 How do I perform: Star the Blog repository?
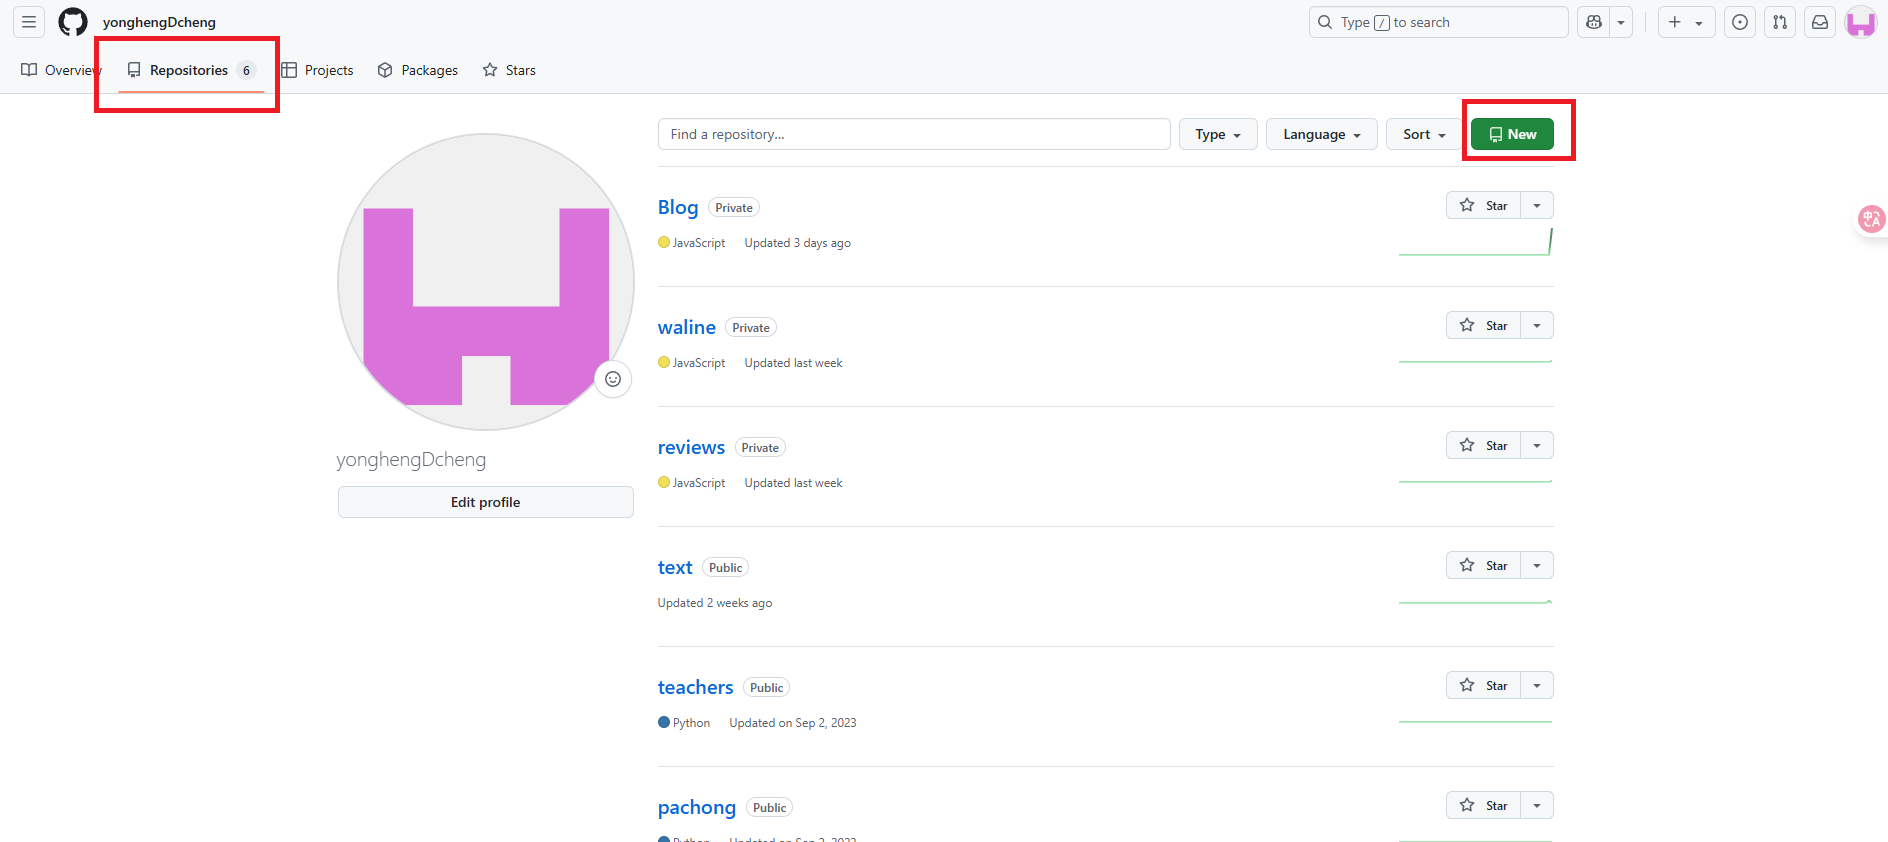click(1484, 205)
